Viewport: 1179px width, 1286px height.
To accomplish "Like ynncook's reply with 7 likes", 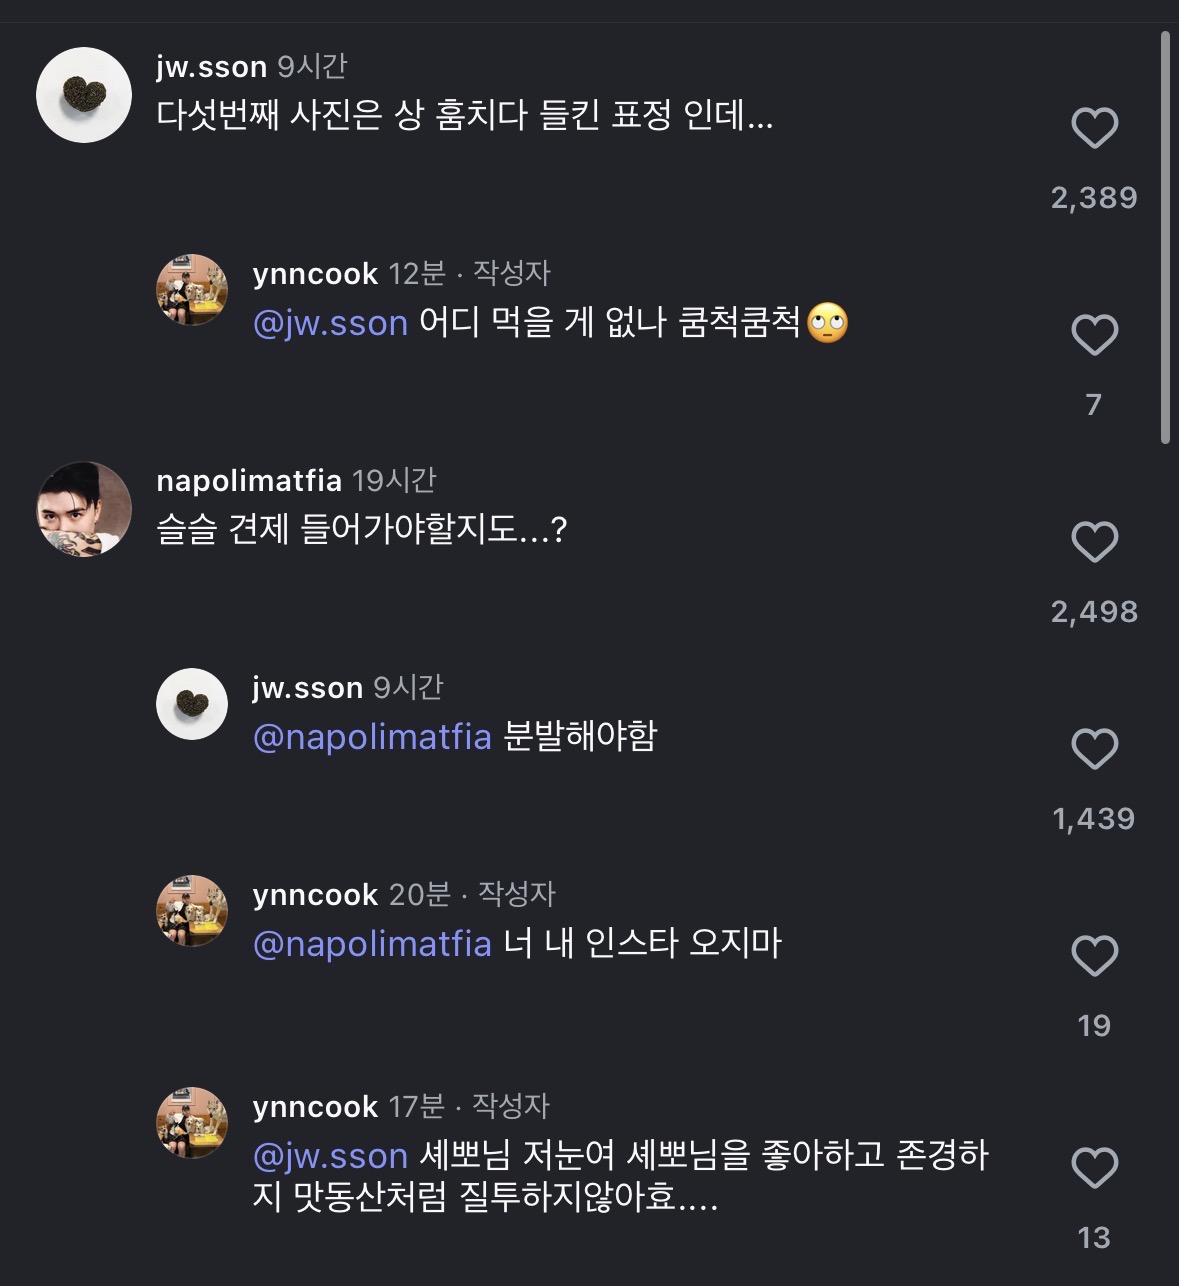I will (x=1094, y=335).
